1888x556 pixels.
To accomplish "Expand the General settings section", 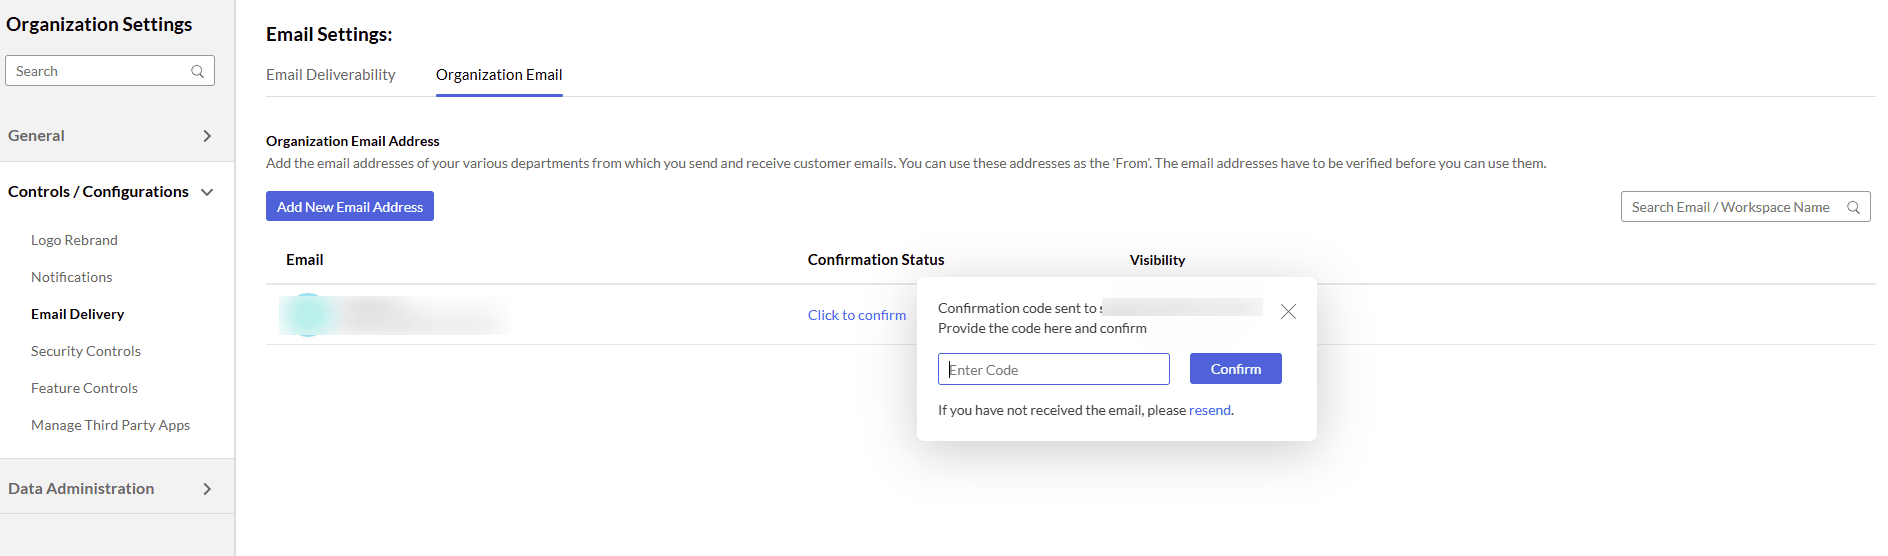I will (207, 136).
